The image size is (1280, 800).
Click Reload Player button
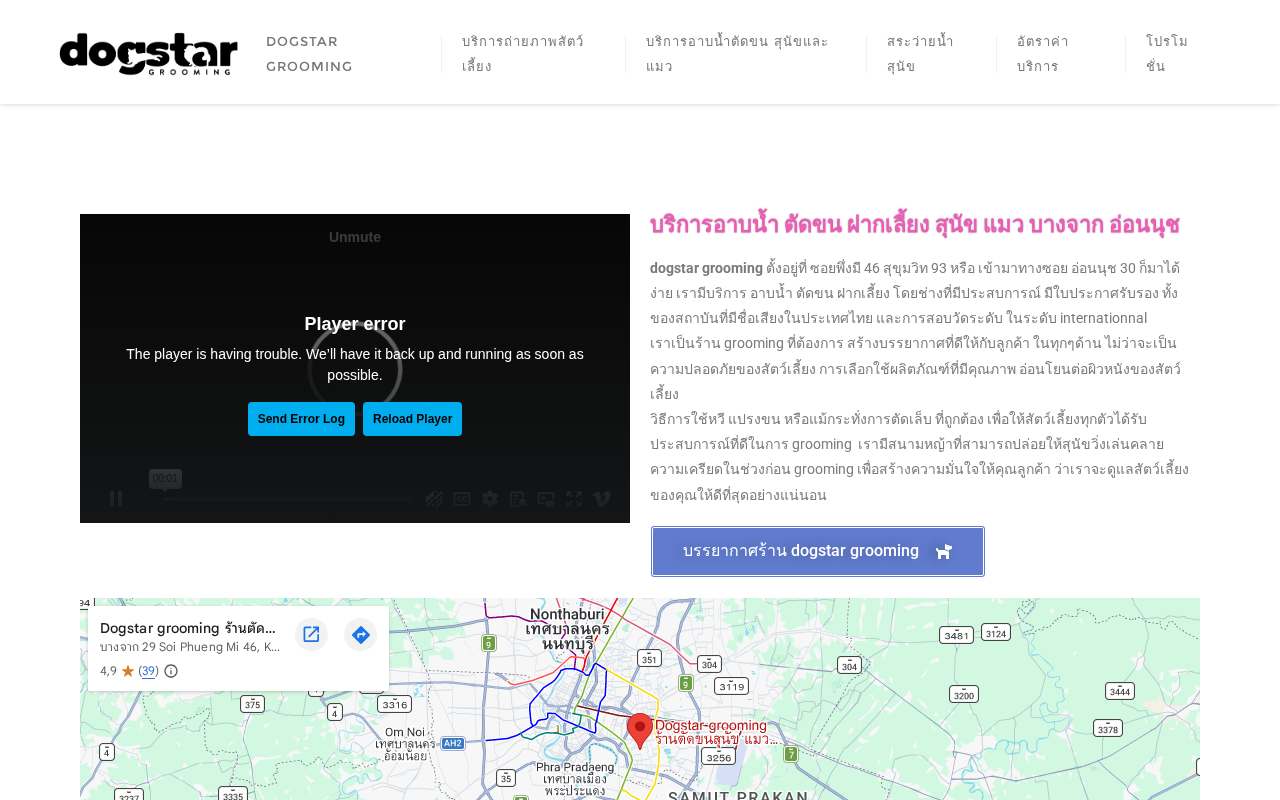click(x=412, y=419)
